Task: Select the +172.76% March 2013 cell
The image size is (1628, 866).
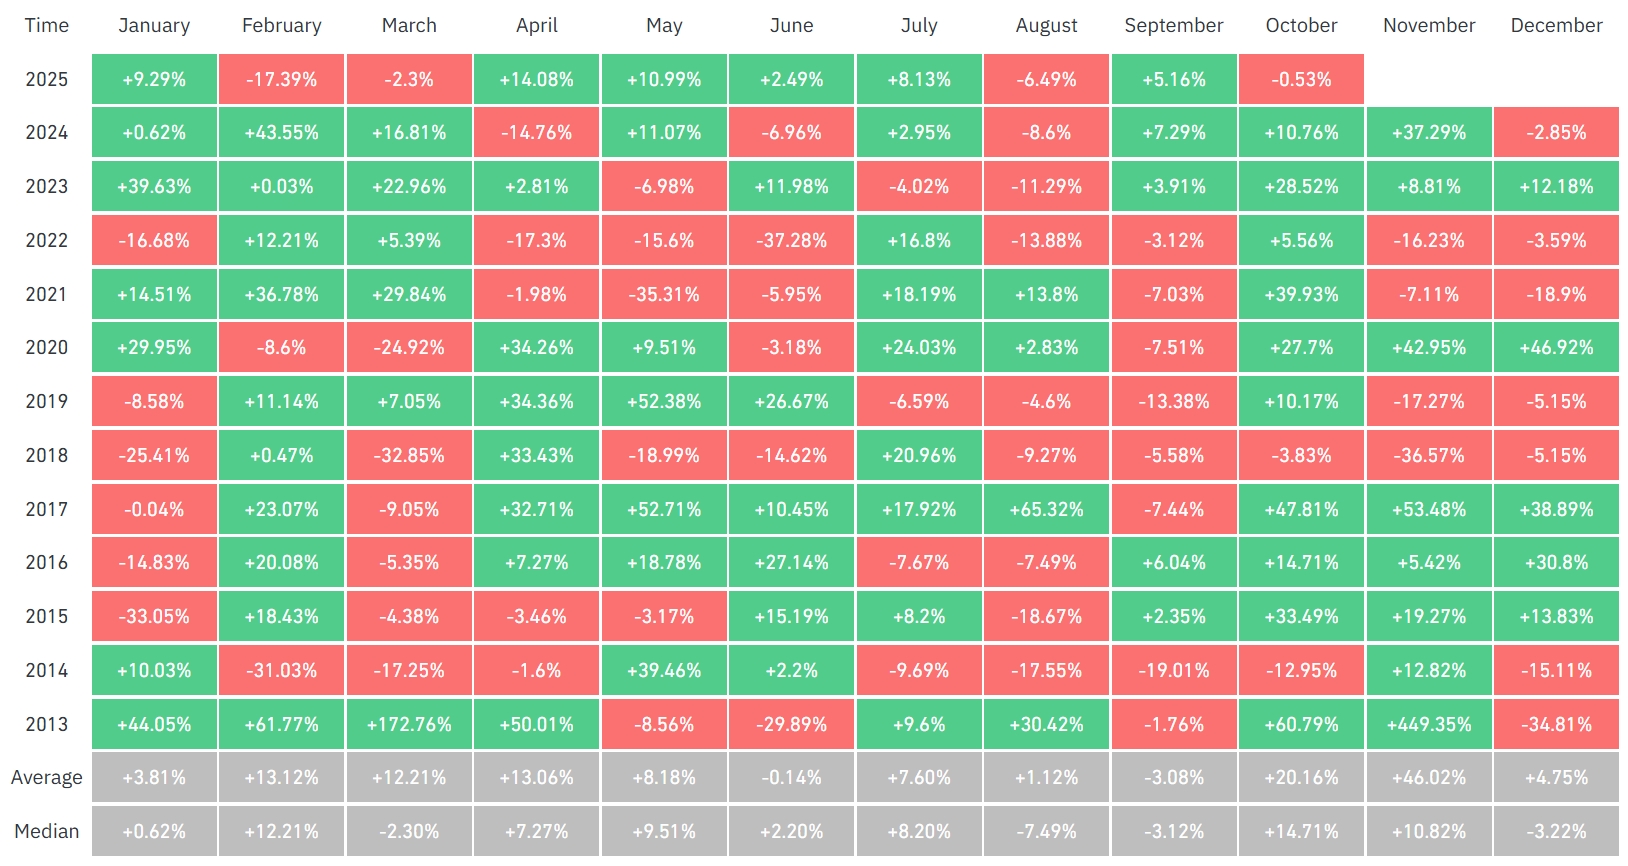Action: pyautogui.click(x=409, y=724)
